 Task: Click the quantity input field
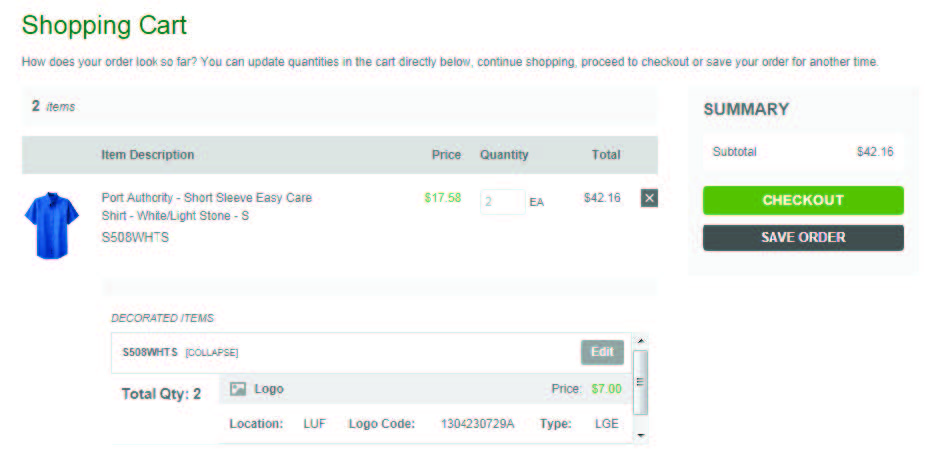point(502,201)
